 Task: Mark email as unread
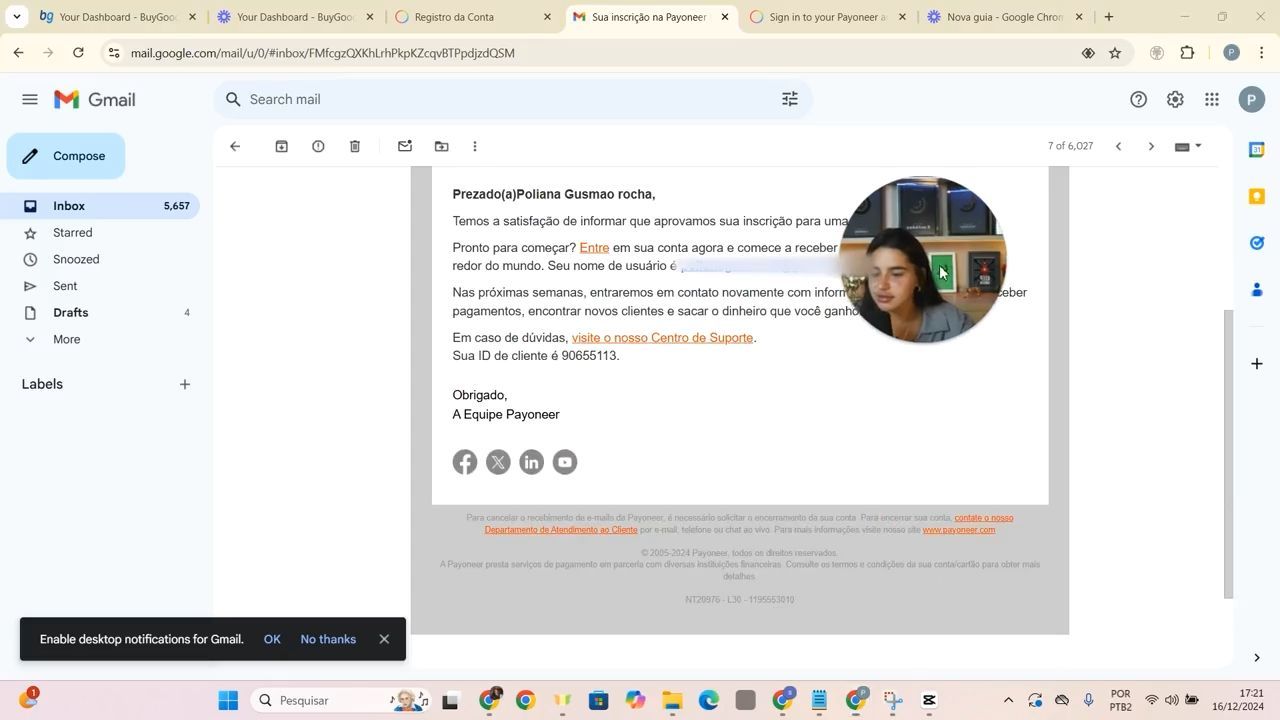click(x=405, y=146)
